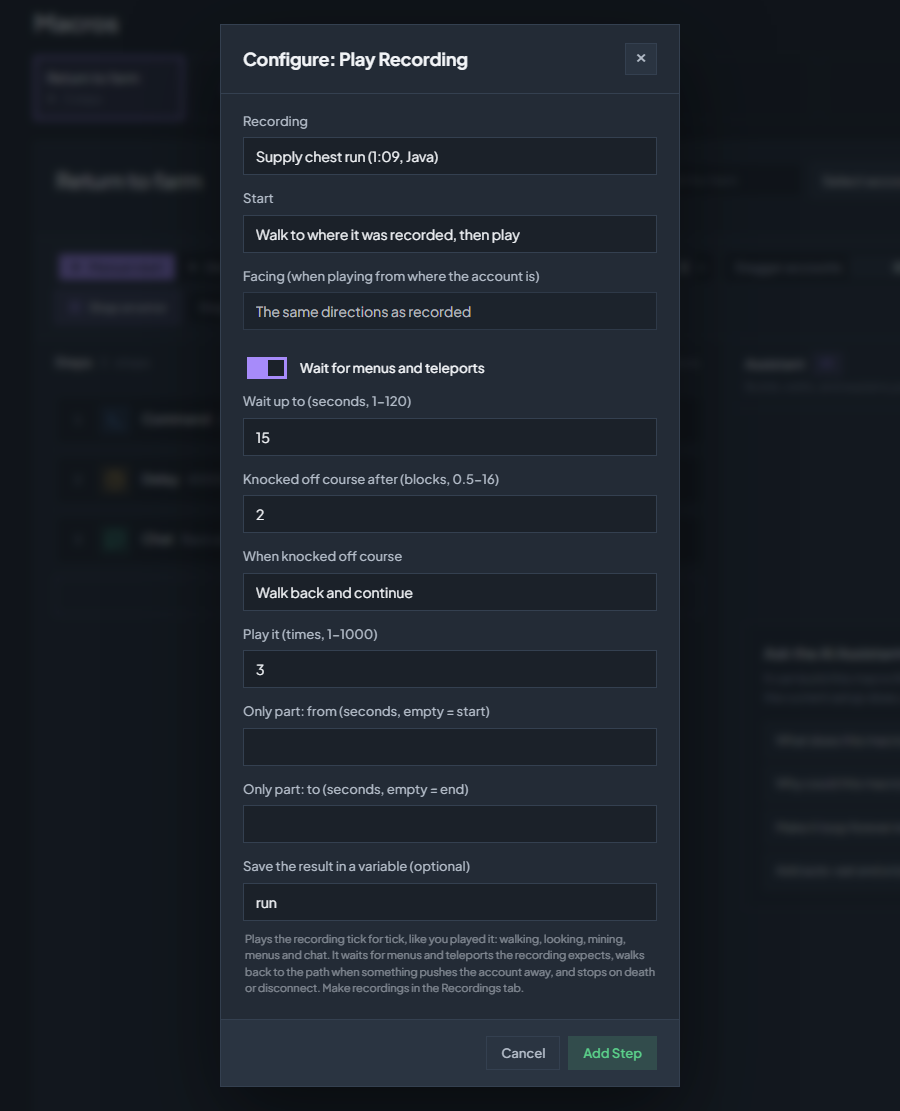Click the 'When knocked off course' label
This screenshot has height=1111, width=900.
click(x=322, y=556)
